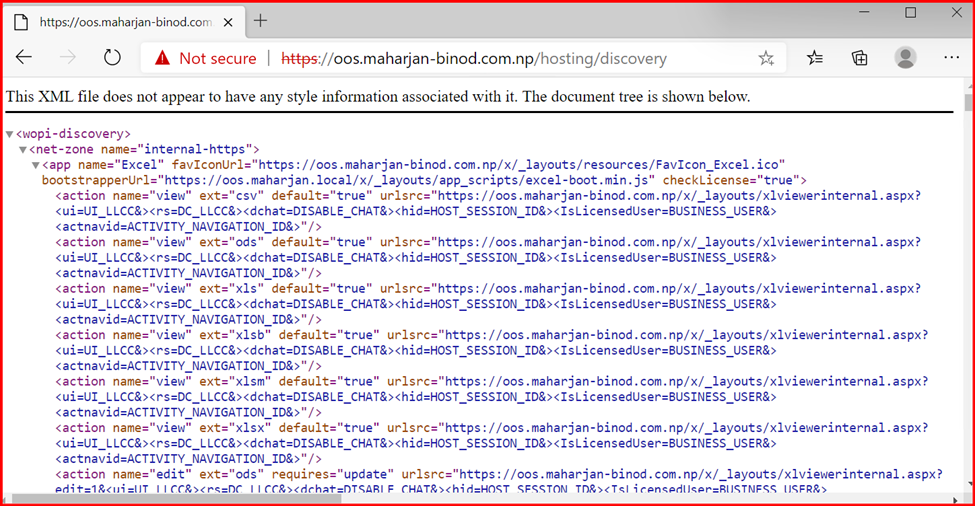Image resolution: width=975 pixels, height=506 pixels.
Task: Click the forward navigation arrow
Action: pyautogui.click(x=68, y=58)
